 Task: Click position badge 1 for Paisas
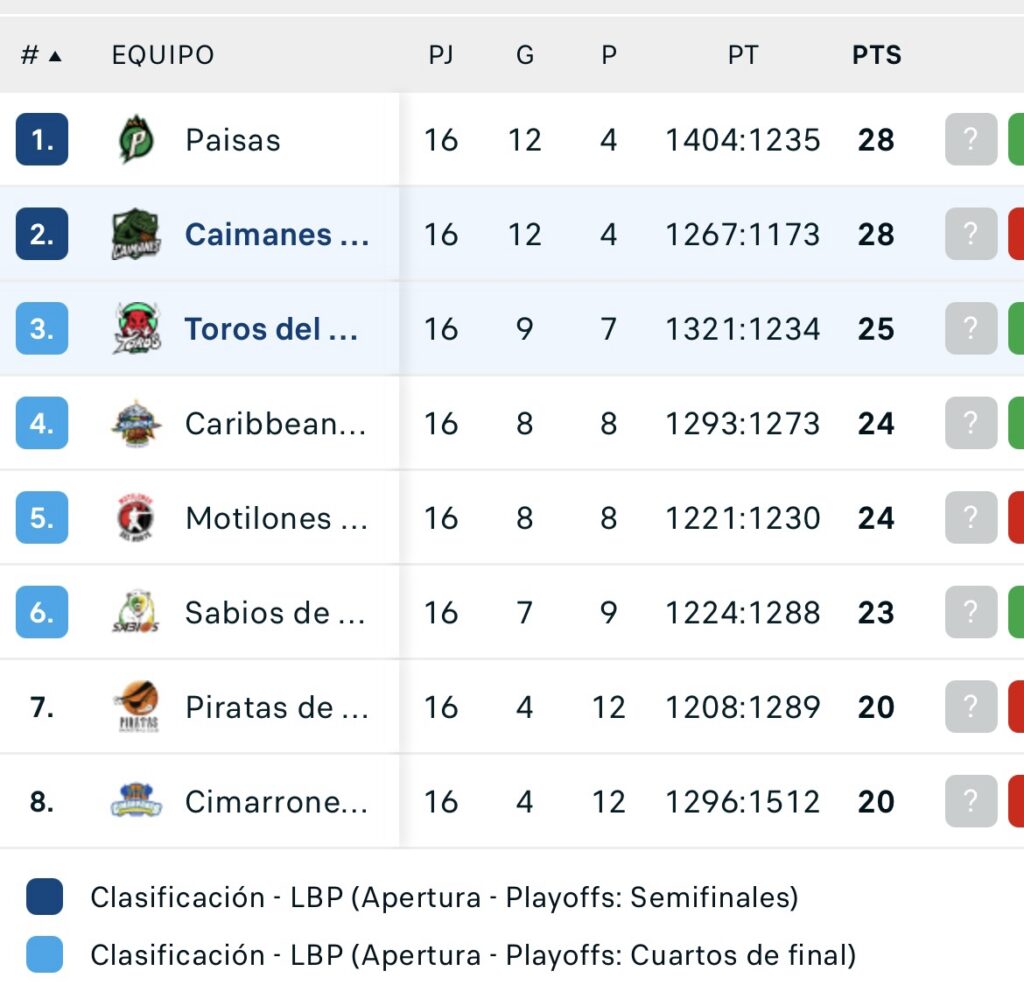42,140
